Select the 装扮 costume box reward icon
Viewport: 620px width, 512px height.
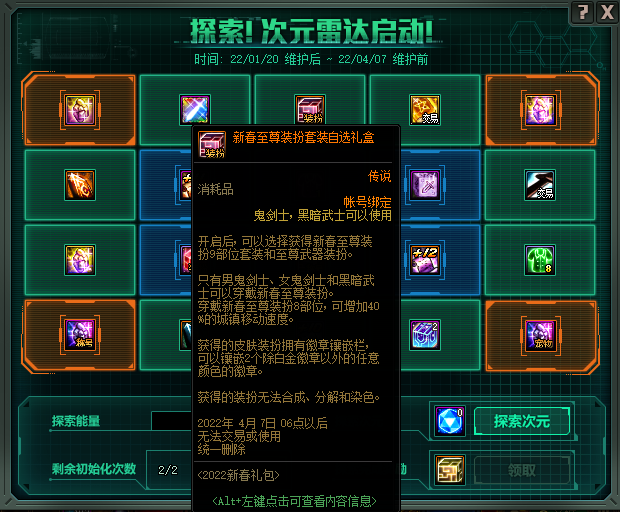point(310,110)
